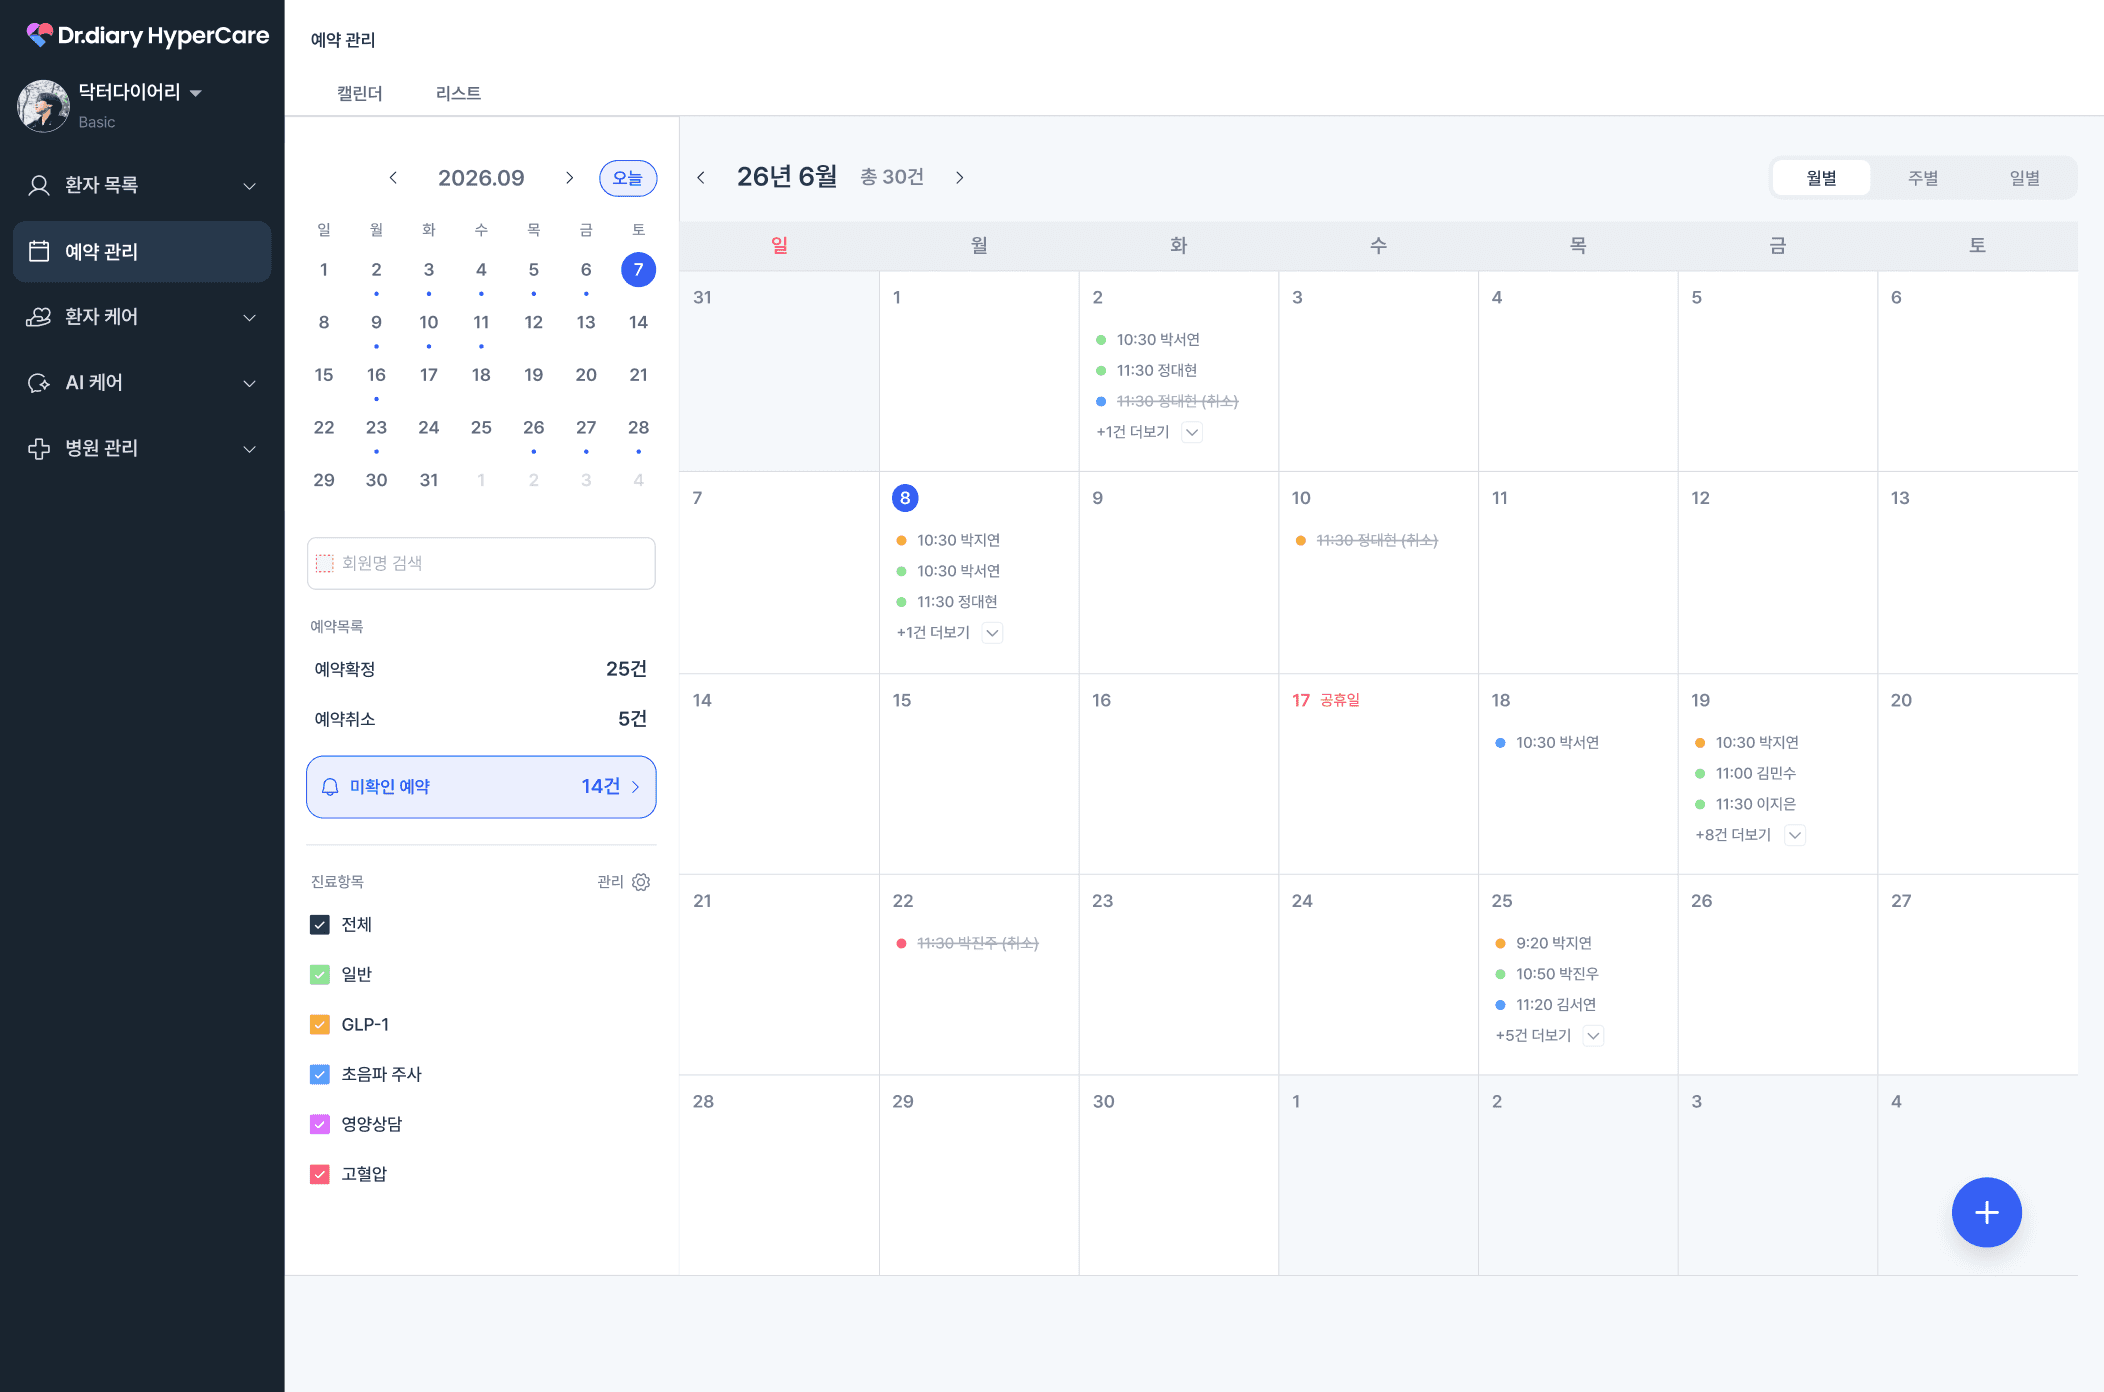Open 11:00 김민수 appointment on June 19
The height and width of the screenshot is (1392, 2104).
tap(1745, 773)
